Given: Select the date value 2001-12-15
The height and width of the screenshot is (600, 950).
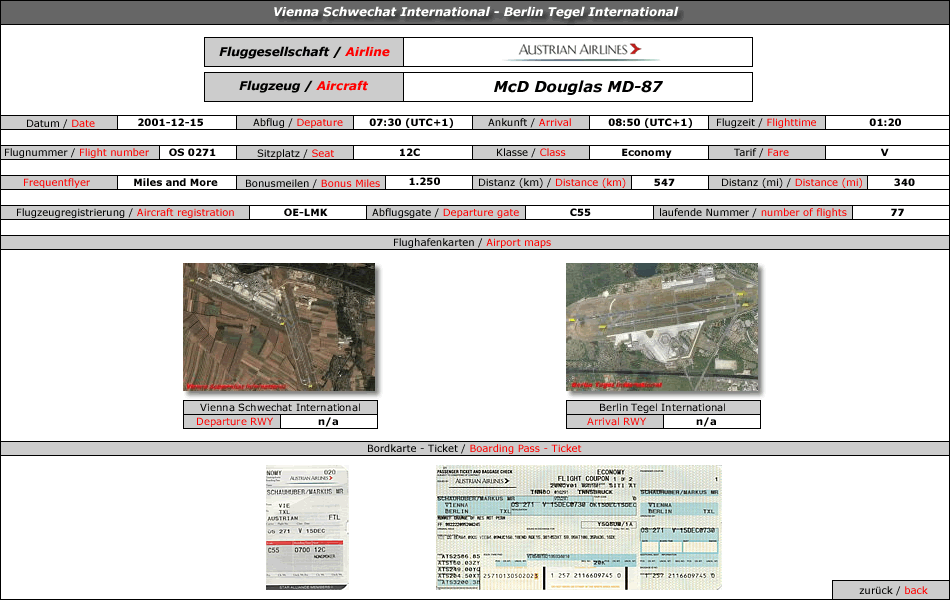Looking at the screenshot, I should (170, 122).
